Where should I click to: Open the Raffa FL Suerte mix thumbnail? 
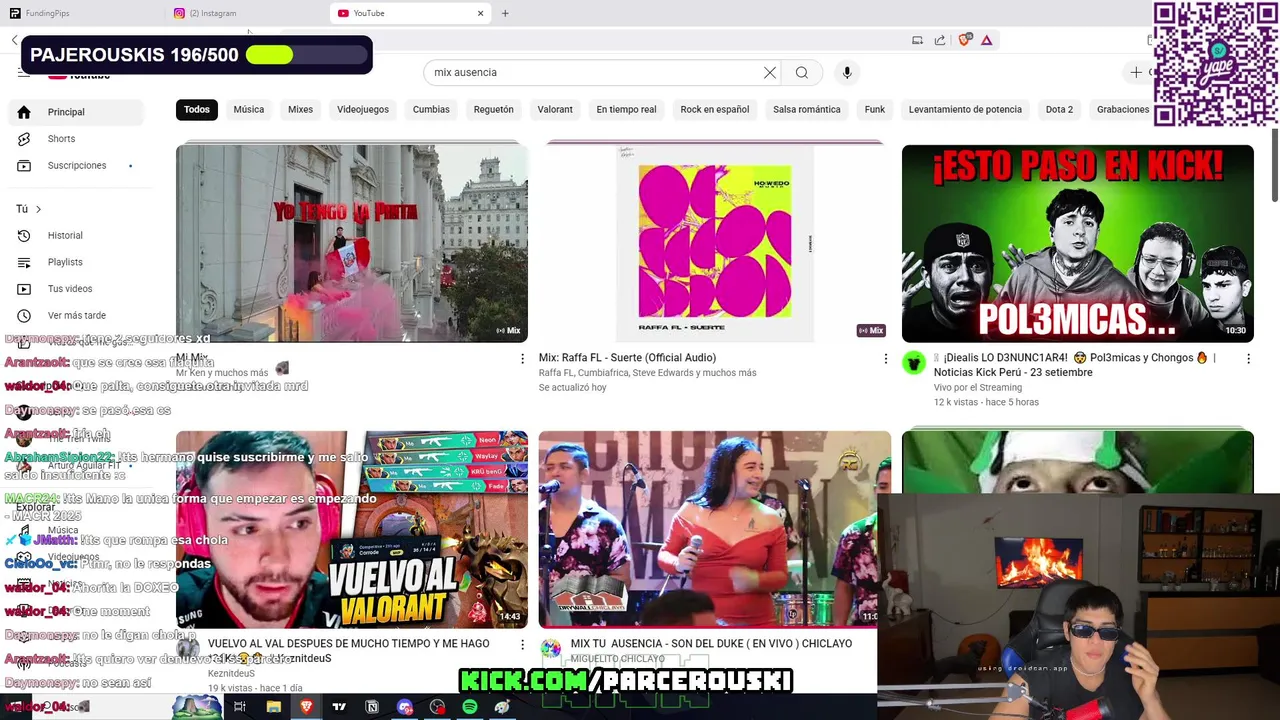pyautogui.click(x=714, y=243)
